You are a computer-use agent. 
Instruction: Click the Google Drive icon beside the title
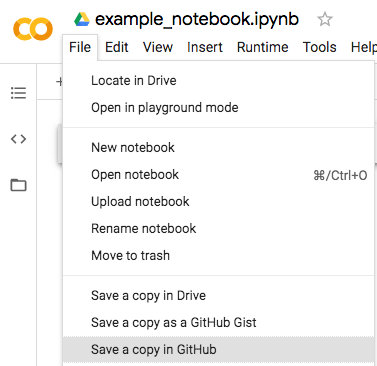click(x=82, y=19)
